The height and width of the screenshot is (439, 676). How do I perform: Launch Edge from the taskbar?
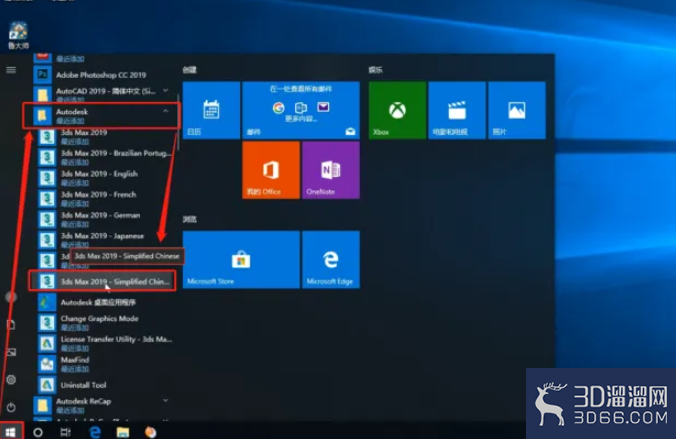pos(95,432)
